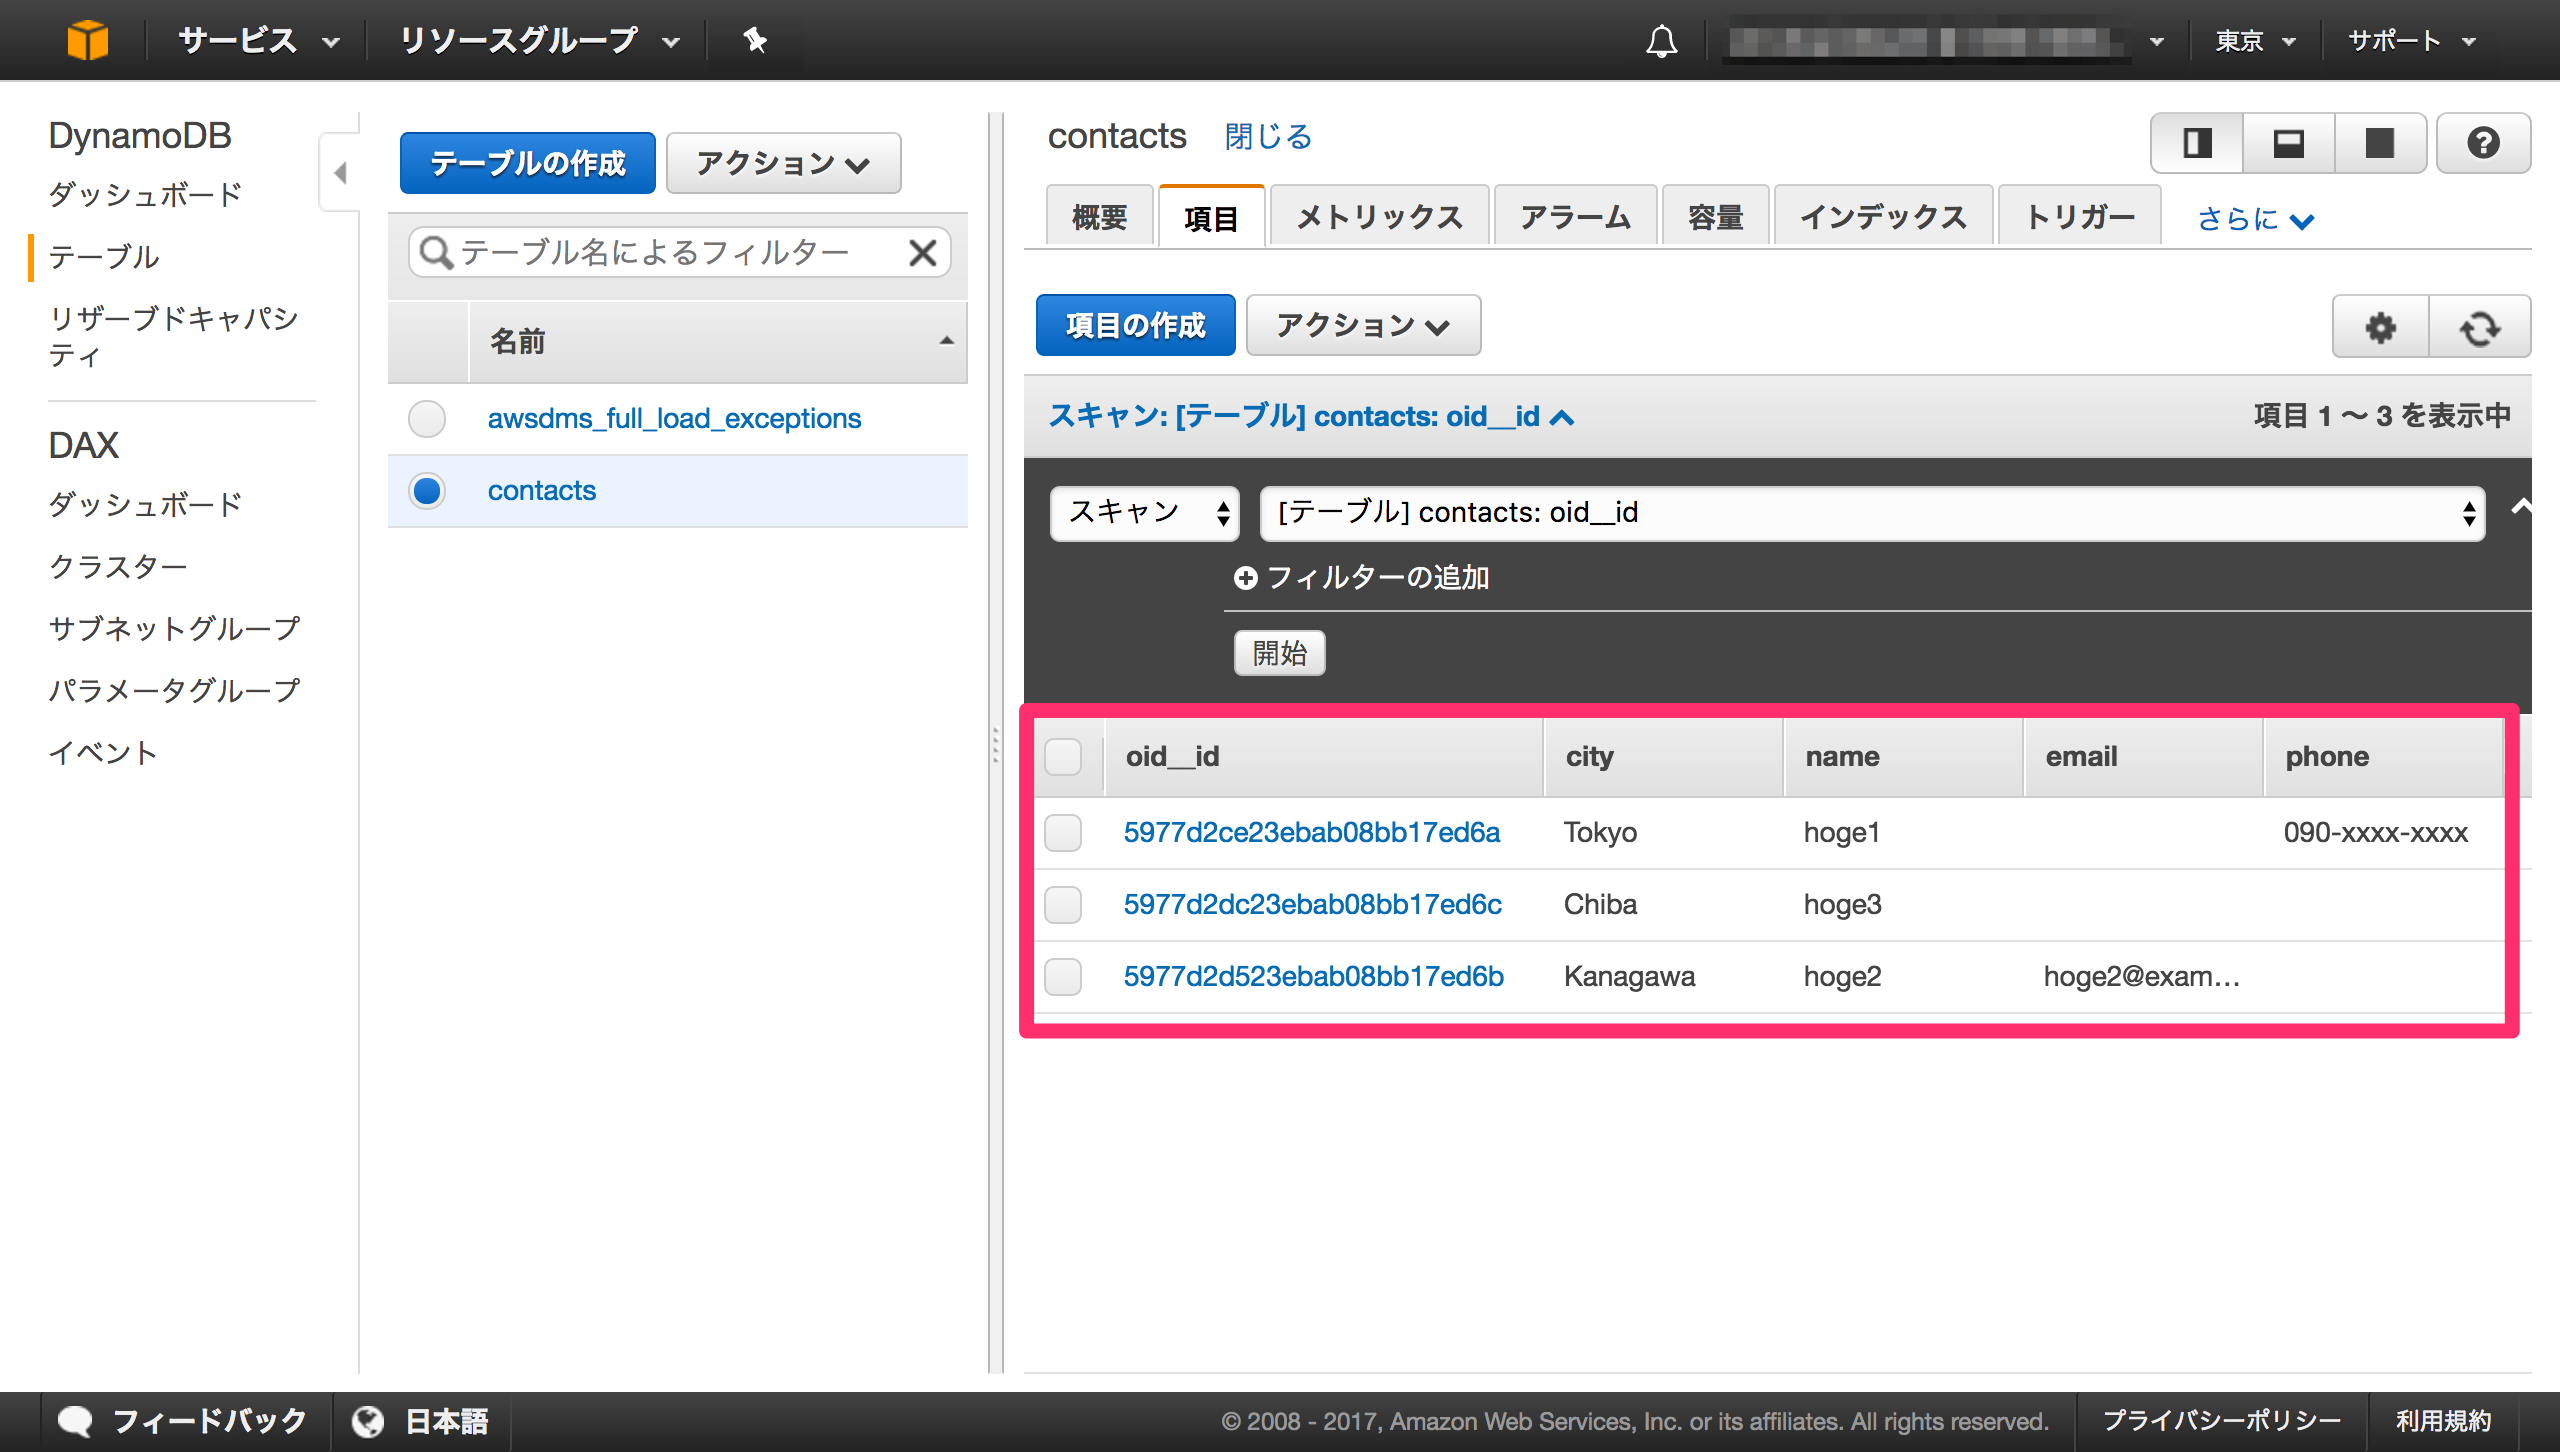The width and height of the screenshot is (2560, 1452).
Task: Click the AWS home logo icon
Action: click(x=88, y=40)
